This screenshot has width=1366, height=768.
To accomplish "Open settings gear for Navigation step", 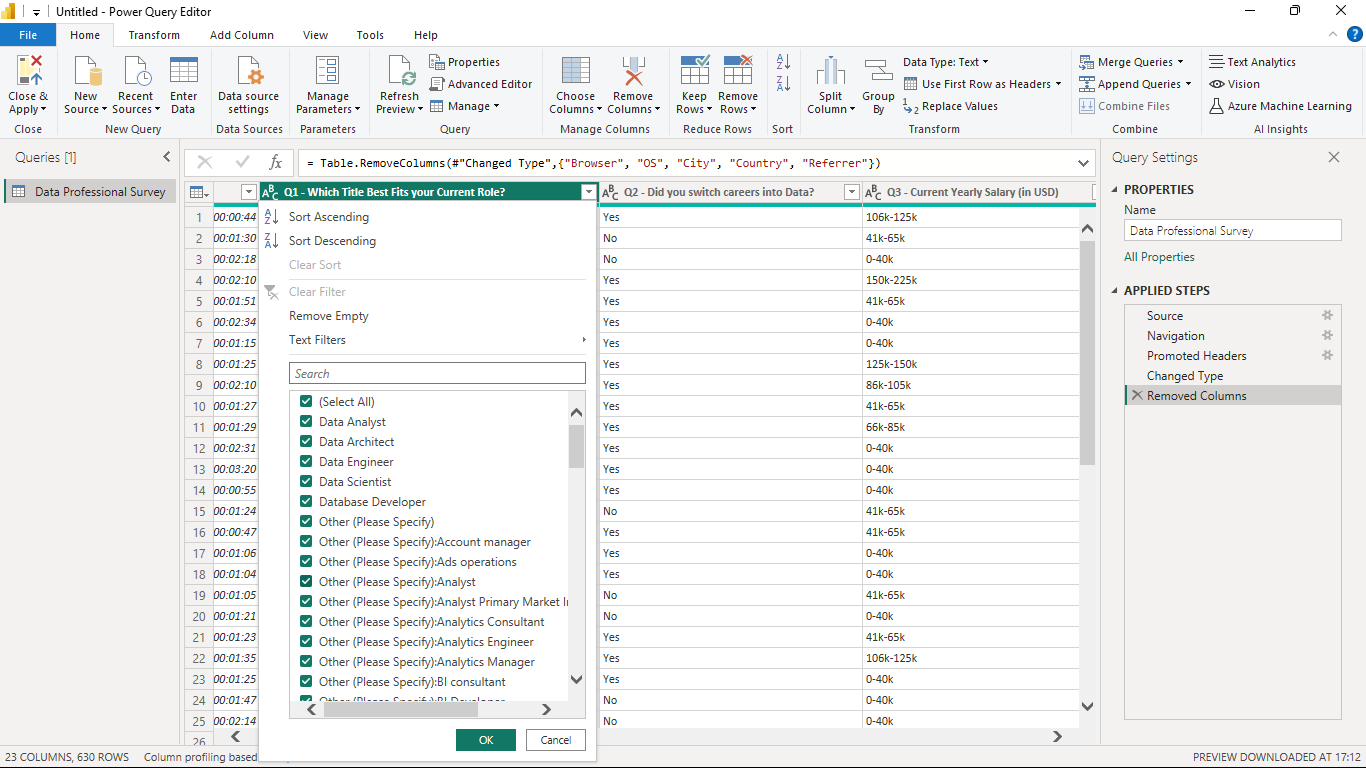I will tap(1328, 336).
